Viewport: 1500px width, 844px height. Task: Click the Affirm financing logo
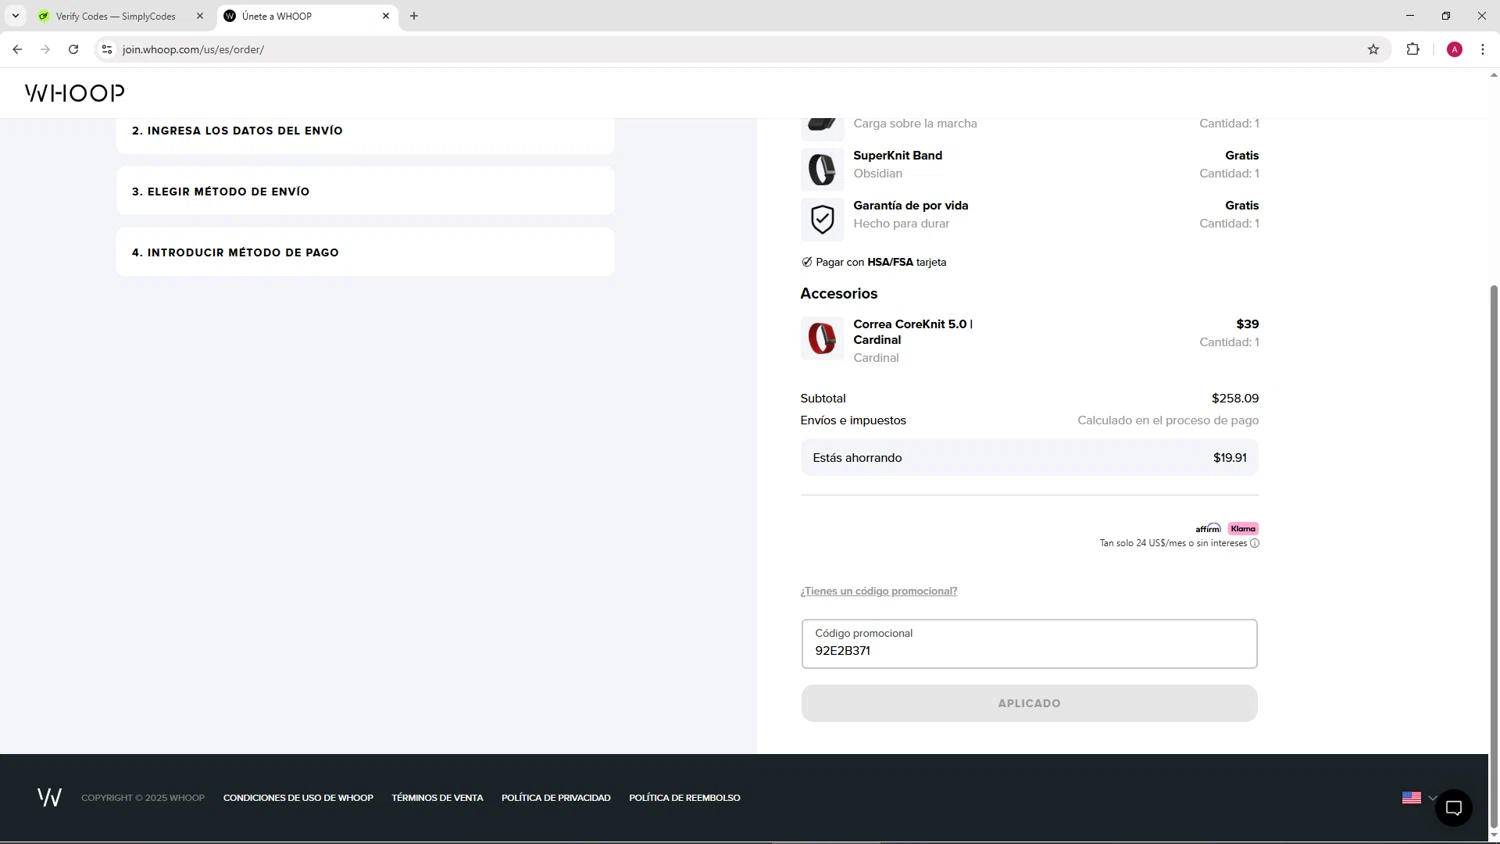point(1208,528)
